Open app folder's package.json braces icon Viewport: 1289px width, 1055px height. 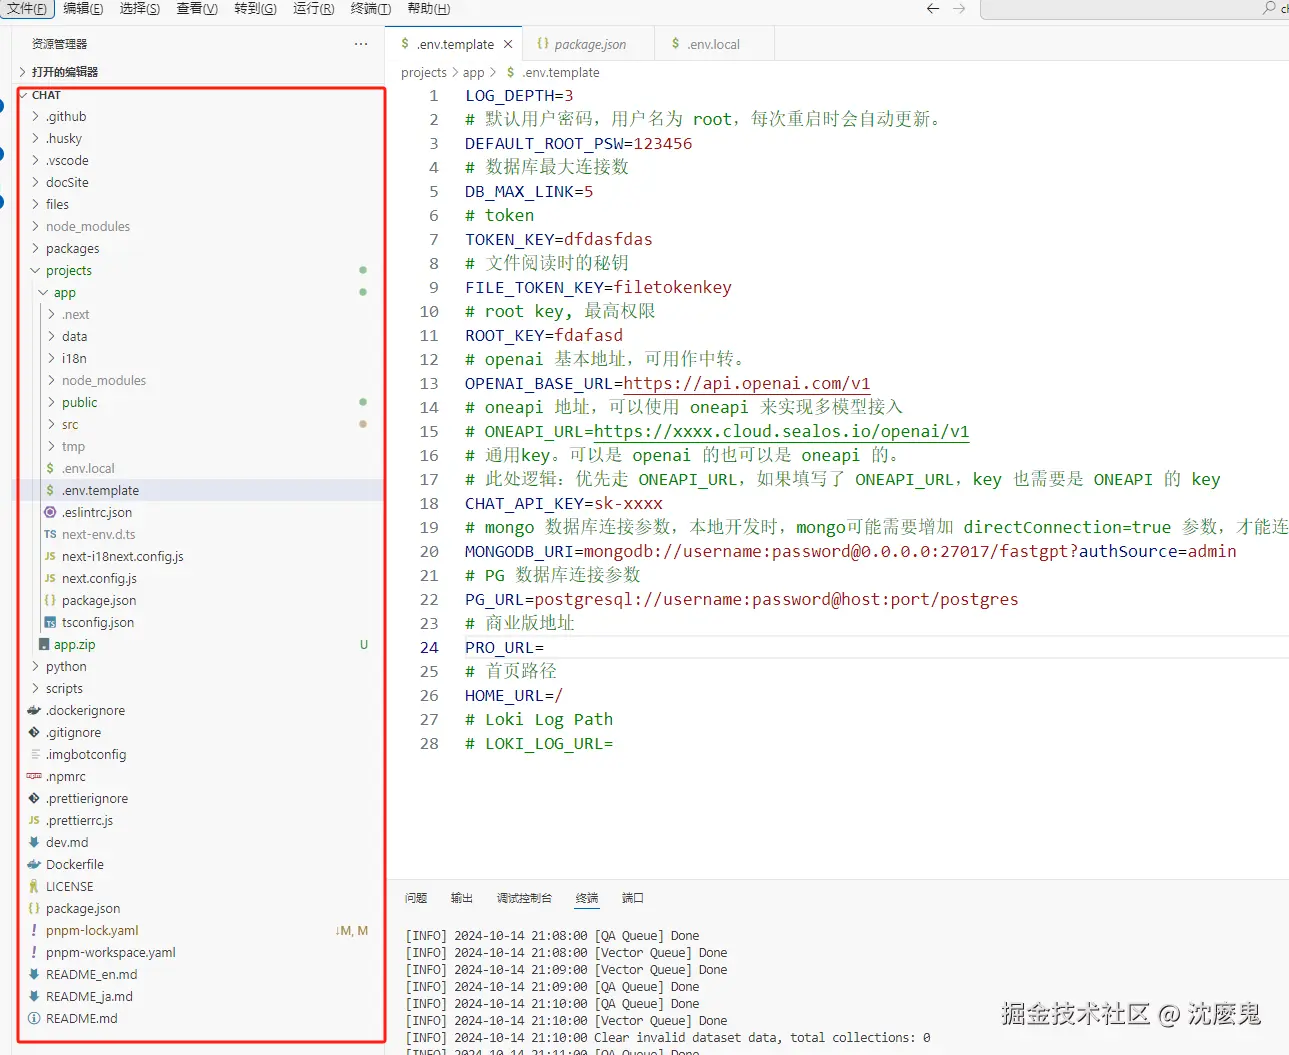click(x=50, y=600)
